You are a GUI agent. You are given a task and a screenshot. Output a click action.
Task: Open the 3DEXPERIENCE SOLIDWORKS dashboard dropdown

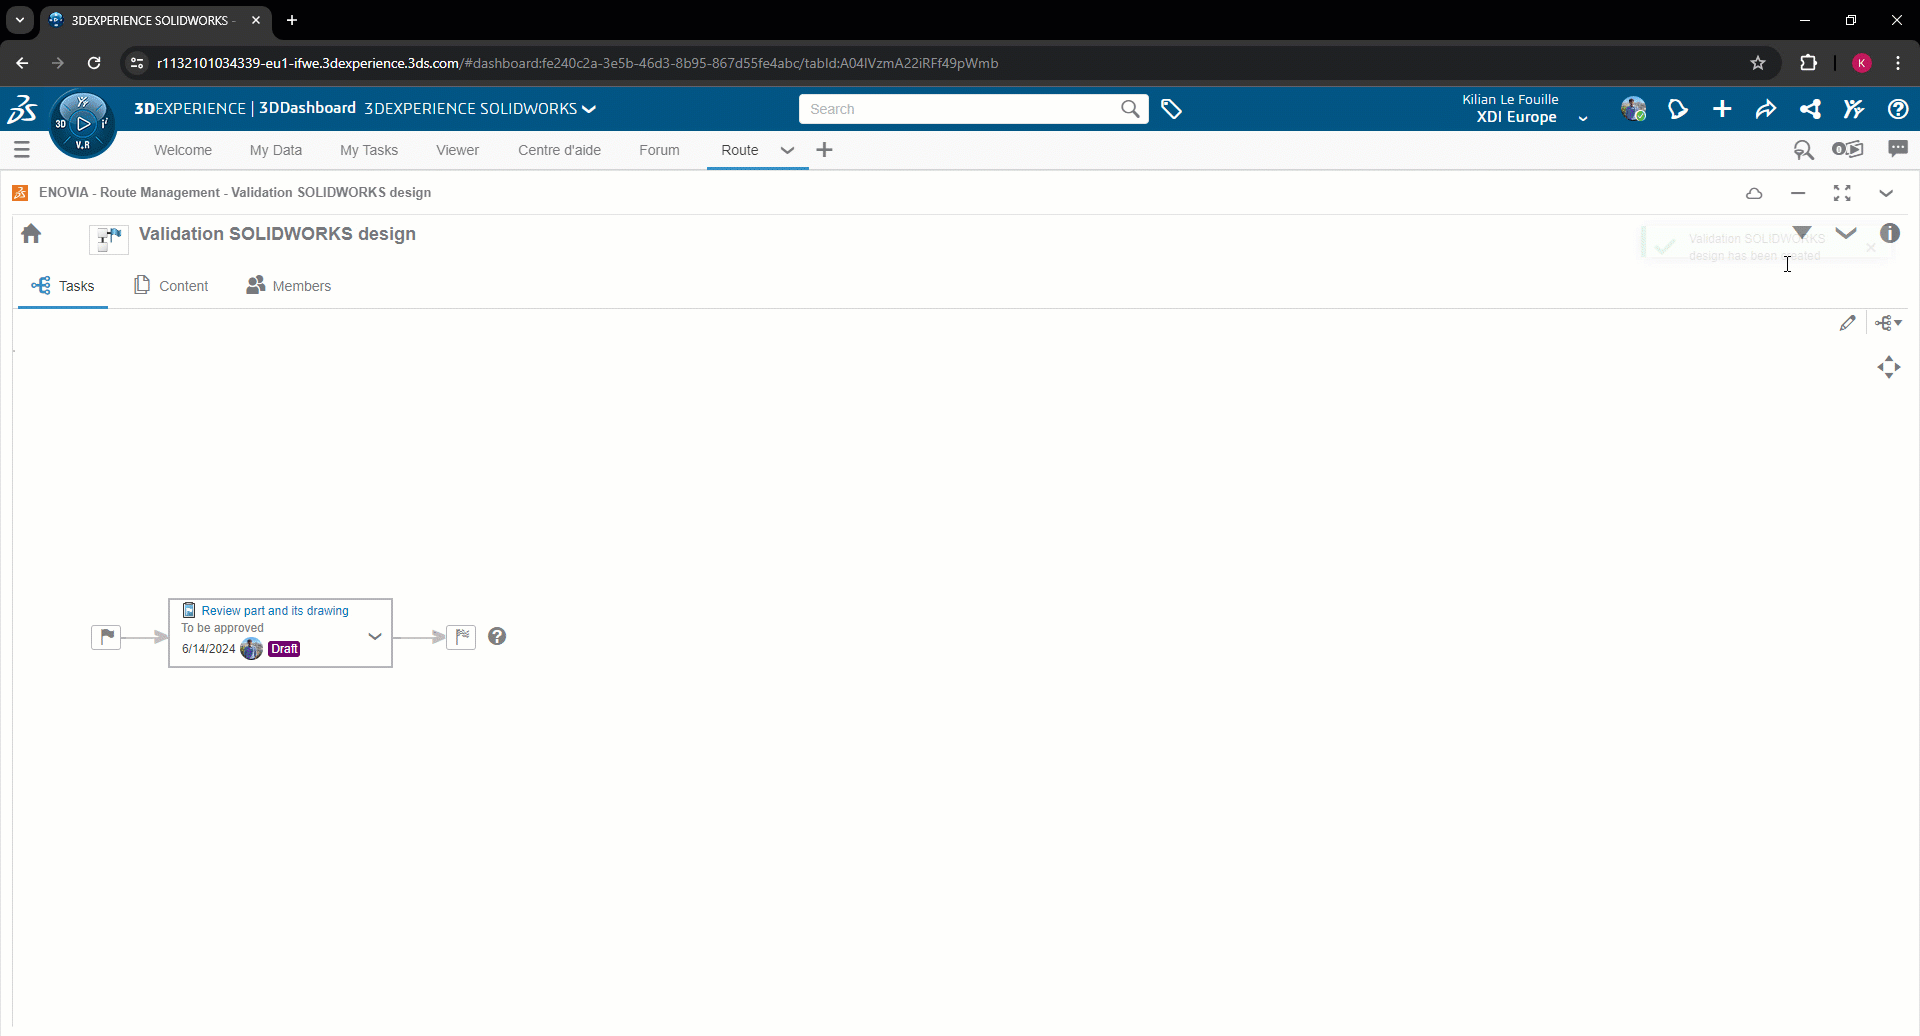(589, 109)
